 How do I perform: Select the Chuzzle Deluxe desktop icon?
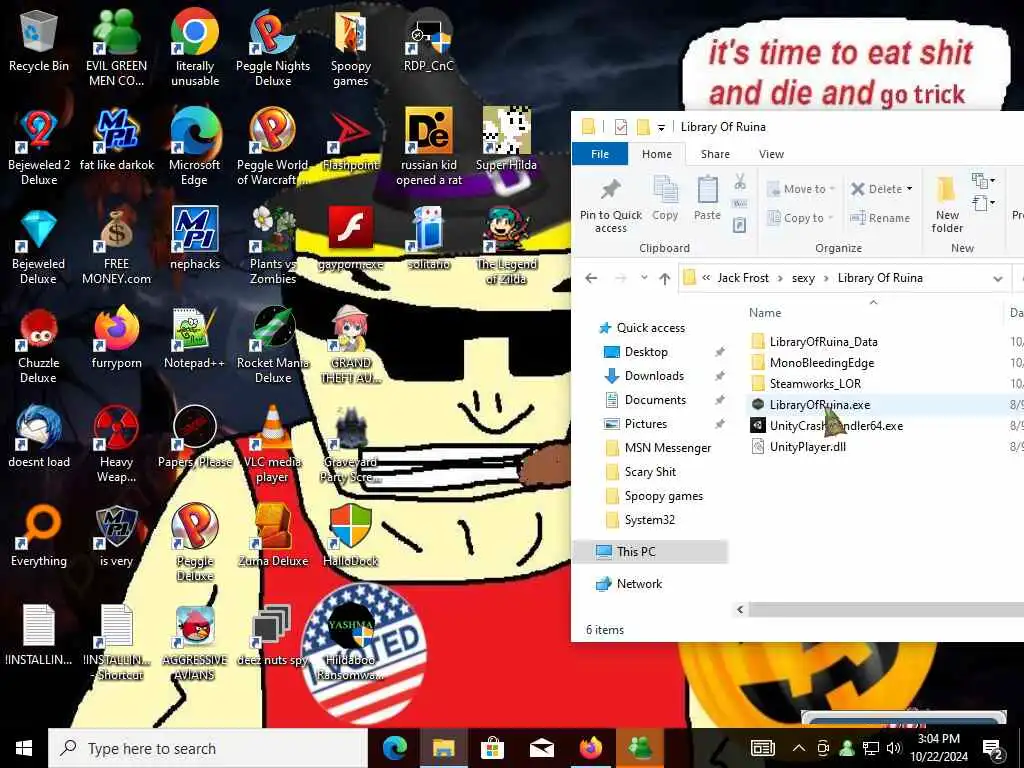(39, 345)
